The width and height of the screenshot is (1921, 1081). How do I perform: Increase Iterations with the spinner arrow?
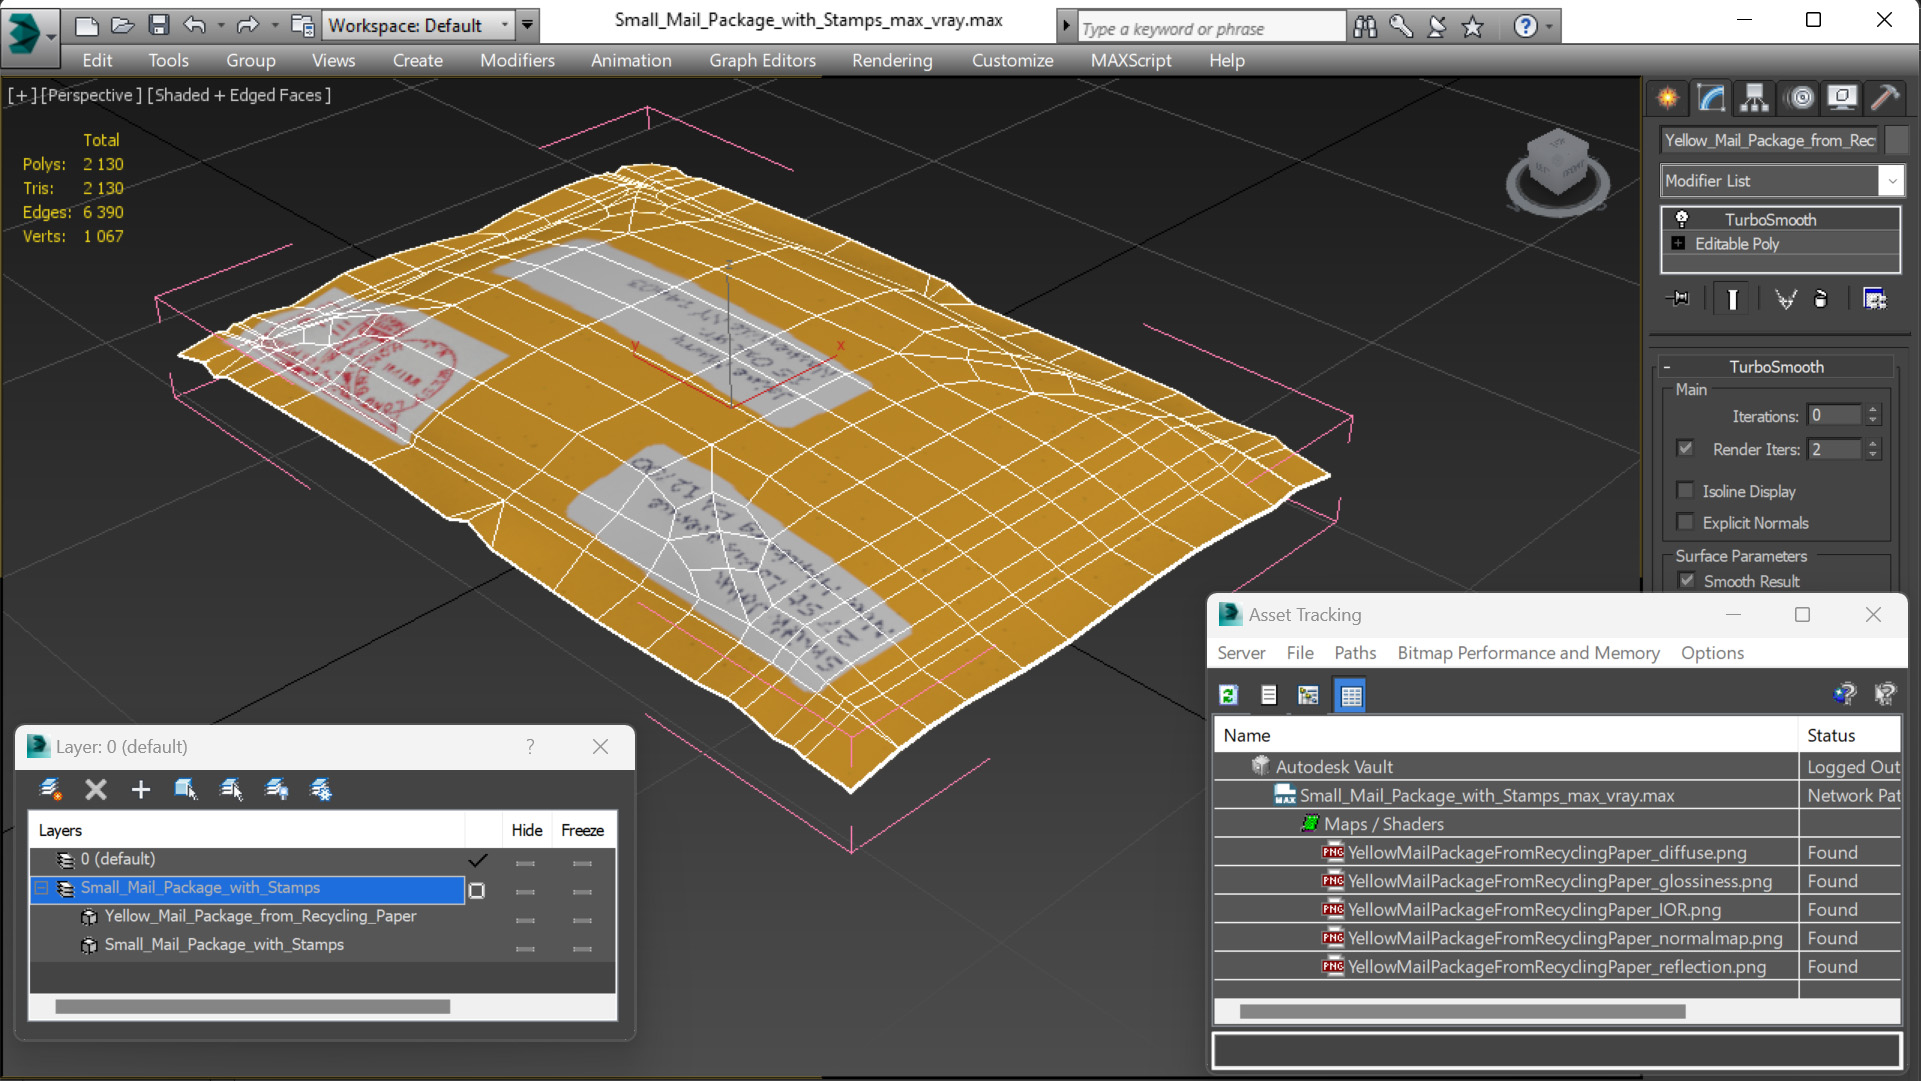[x=1873, y=410]
